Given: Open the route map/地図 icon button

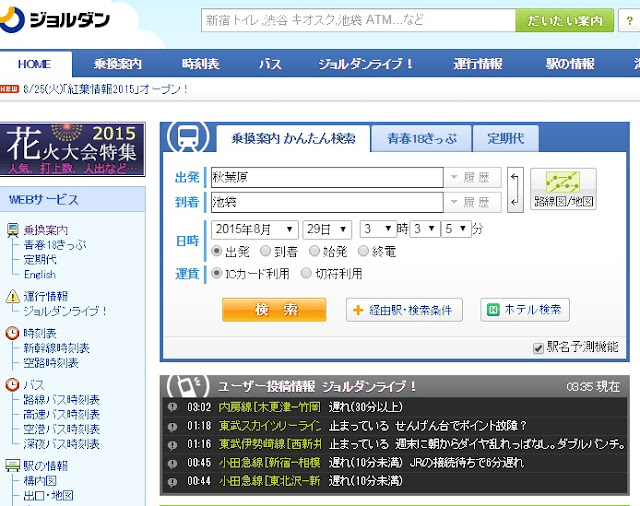Looking at the screenshot, I should (x=563, y=189).
